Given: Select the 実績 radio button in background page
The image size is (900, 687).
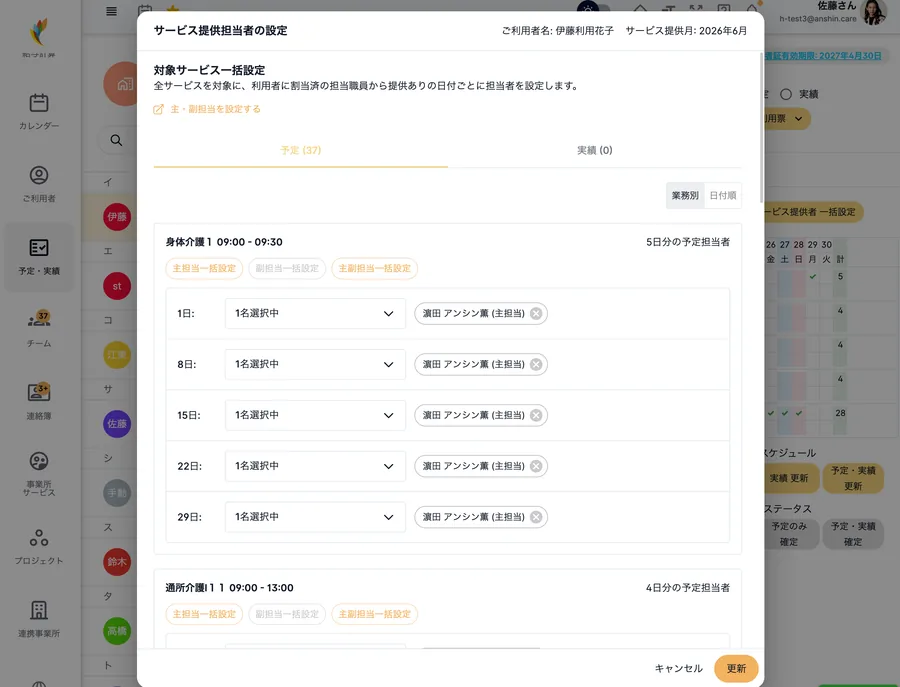Looking at the screenshot, I should [x=786, y=94].
